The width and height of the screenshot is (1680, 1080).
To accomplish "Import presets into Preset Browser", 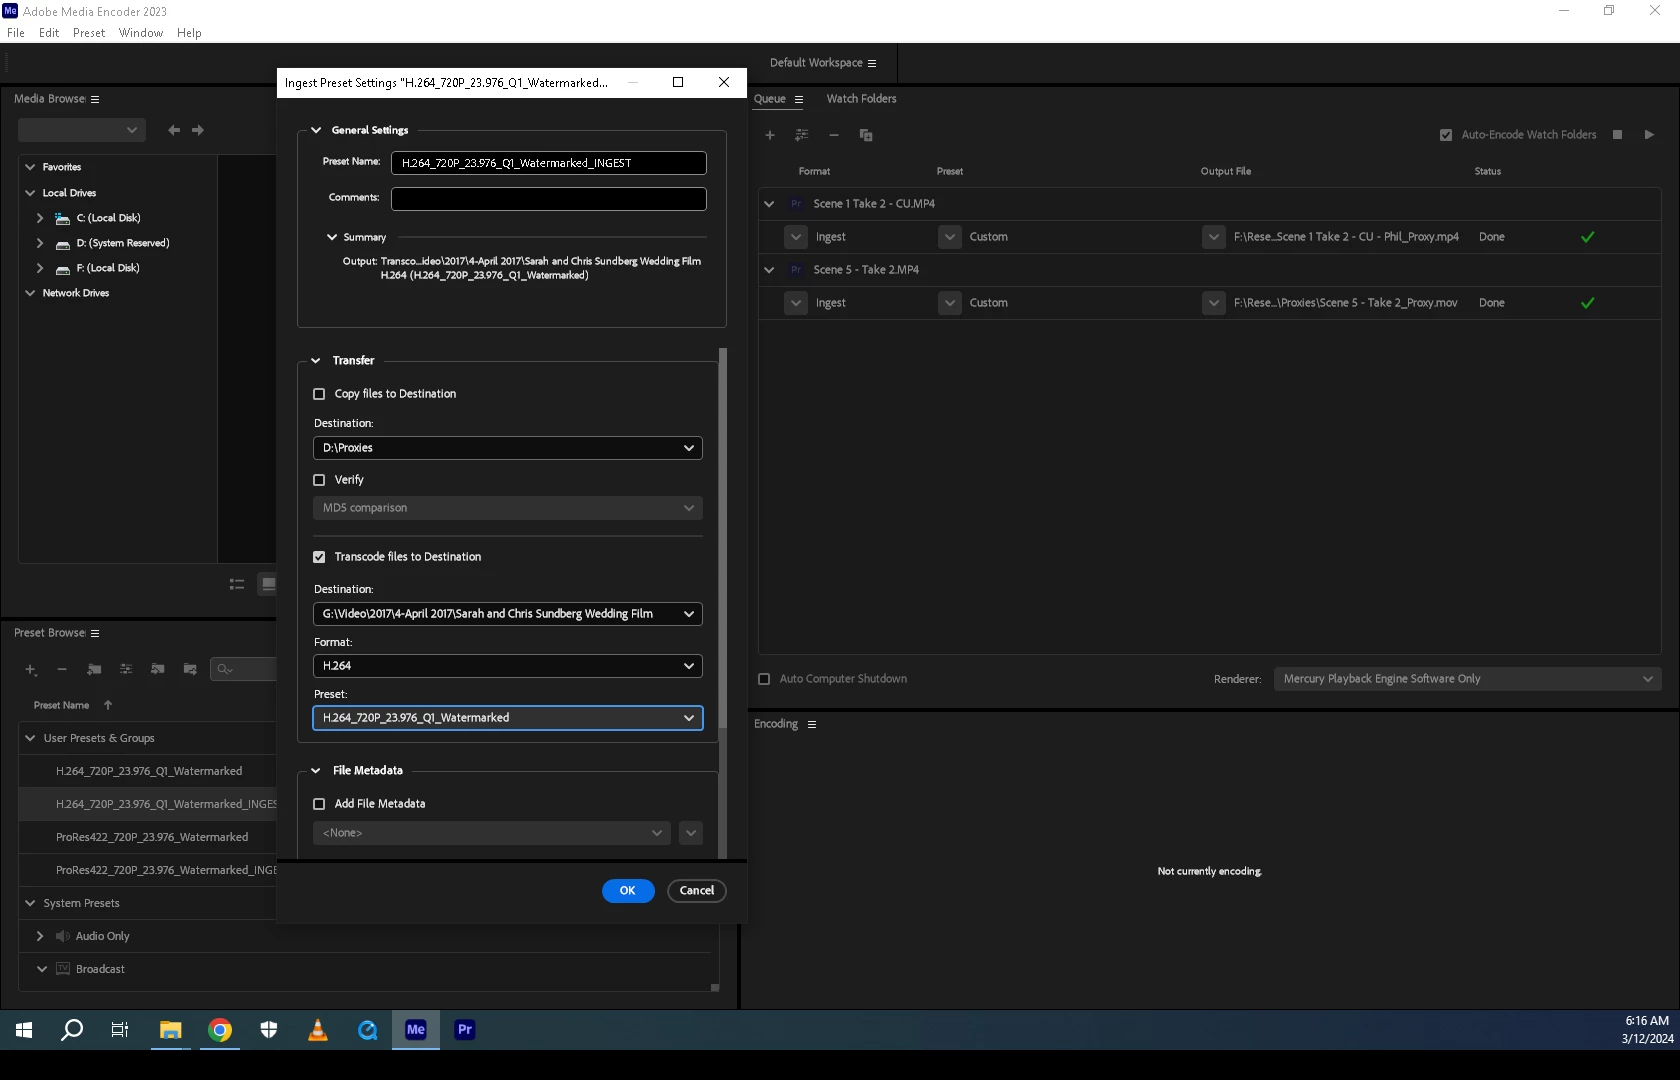I will pyautogui.click(x=158, y=669).
